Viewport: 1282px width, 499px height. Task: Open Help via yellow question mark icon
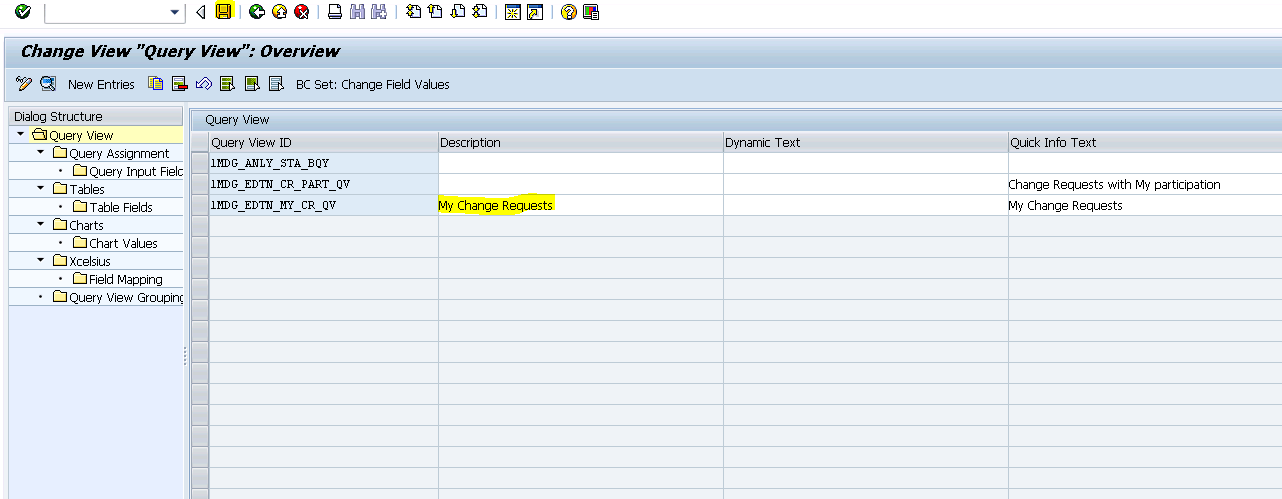pyautogui.click(x=569, y=12)
